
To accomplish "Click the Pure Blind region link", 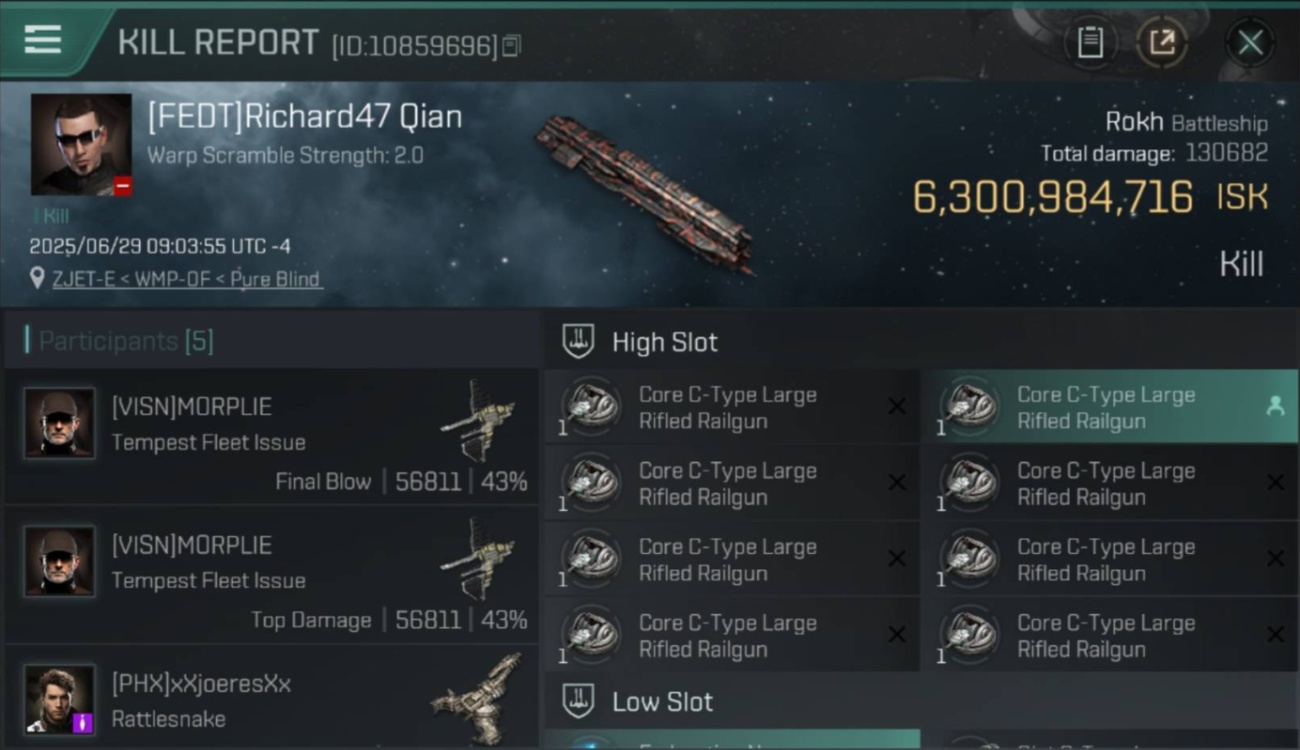I will [275, 279].
